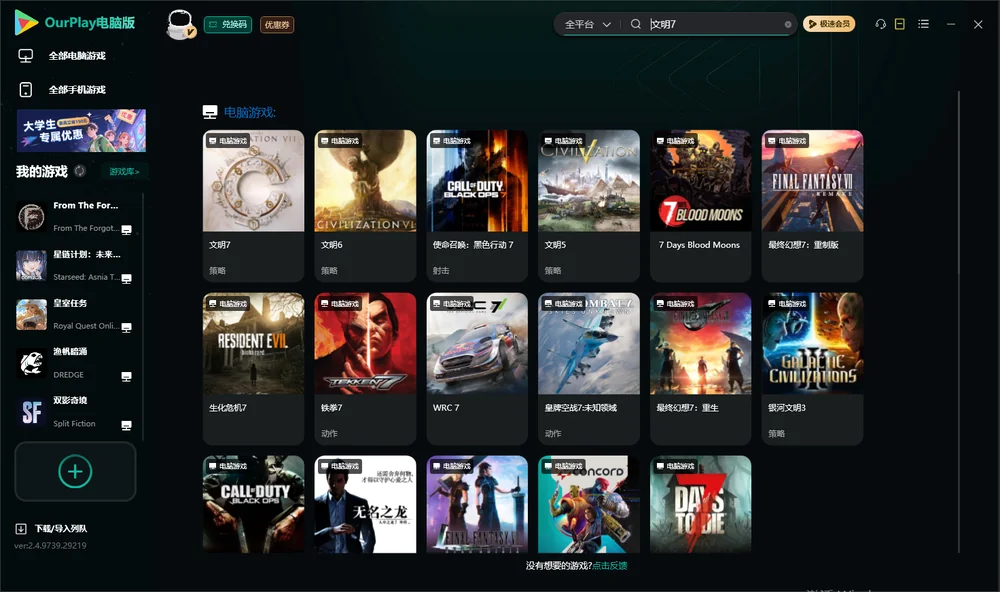
Task: Open the Final Fantasy VII cover in bottom row
Action: (x=477, y=504)
